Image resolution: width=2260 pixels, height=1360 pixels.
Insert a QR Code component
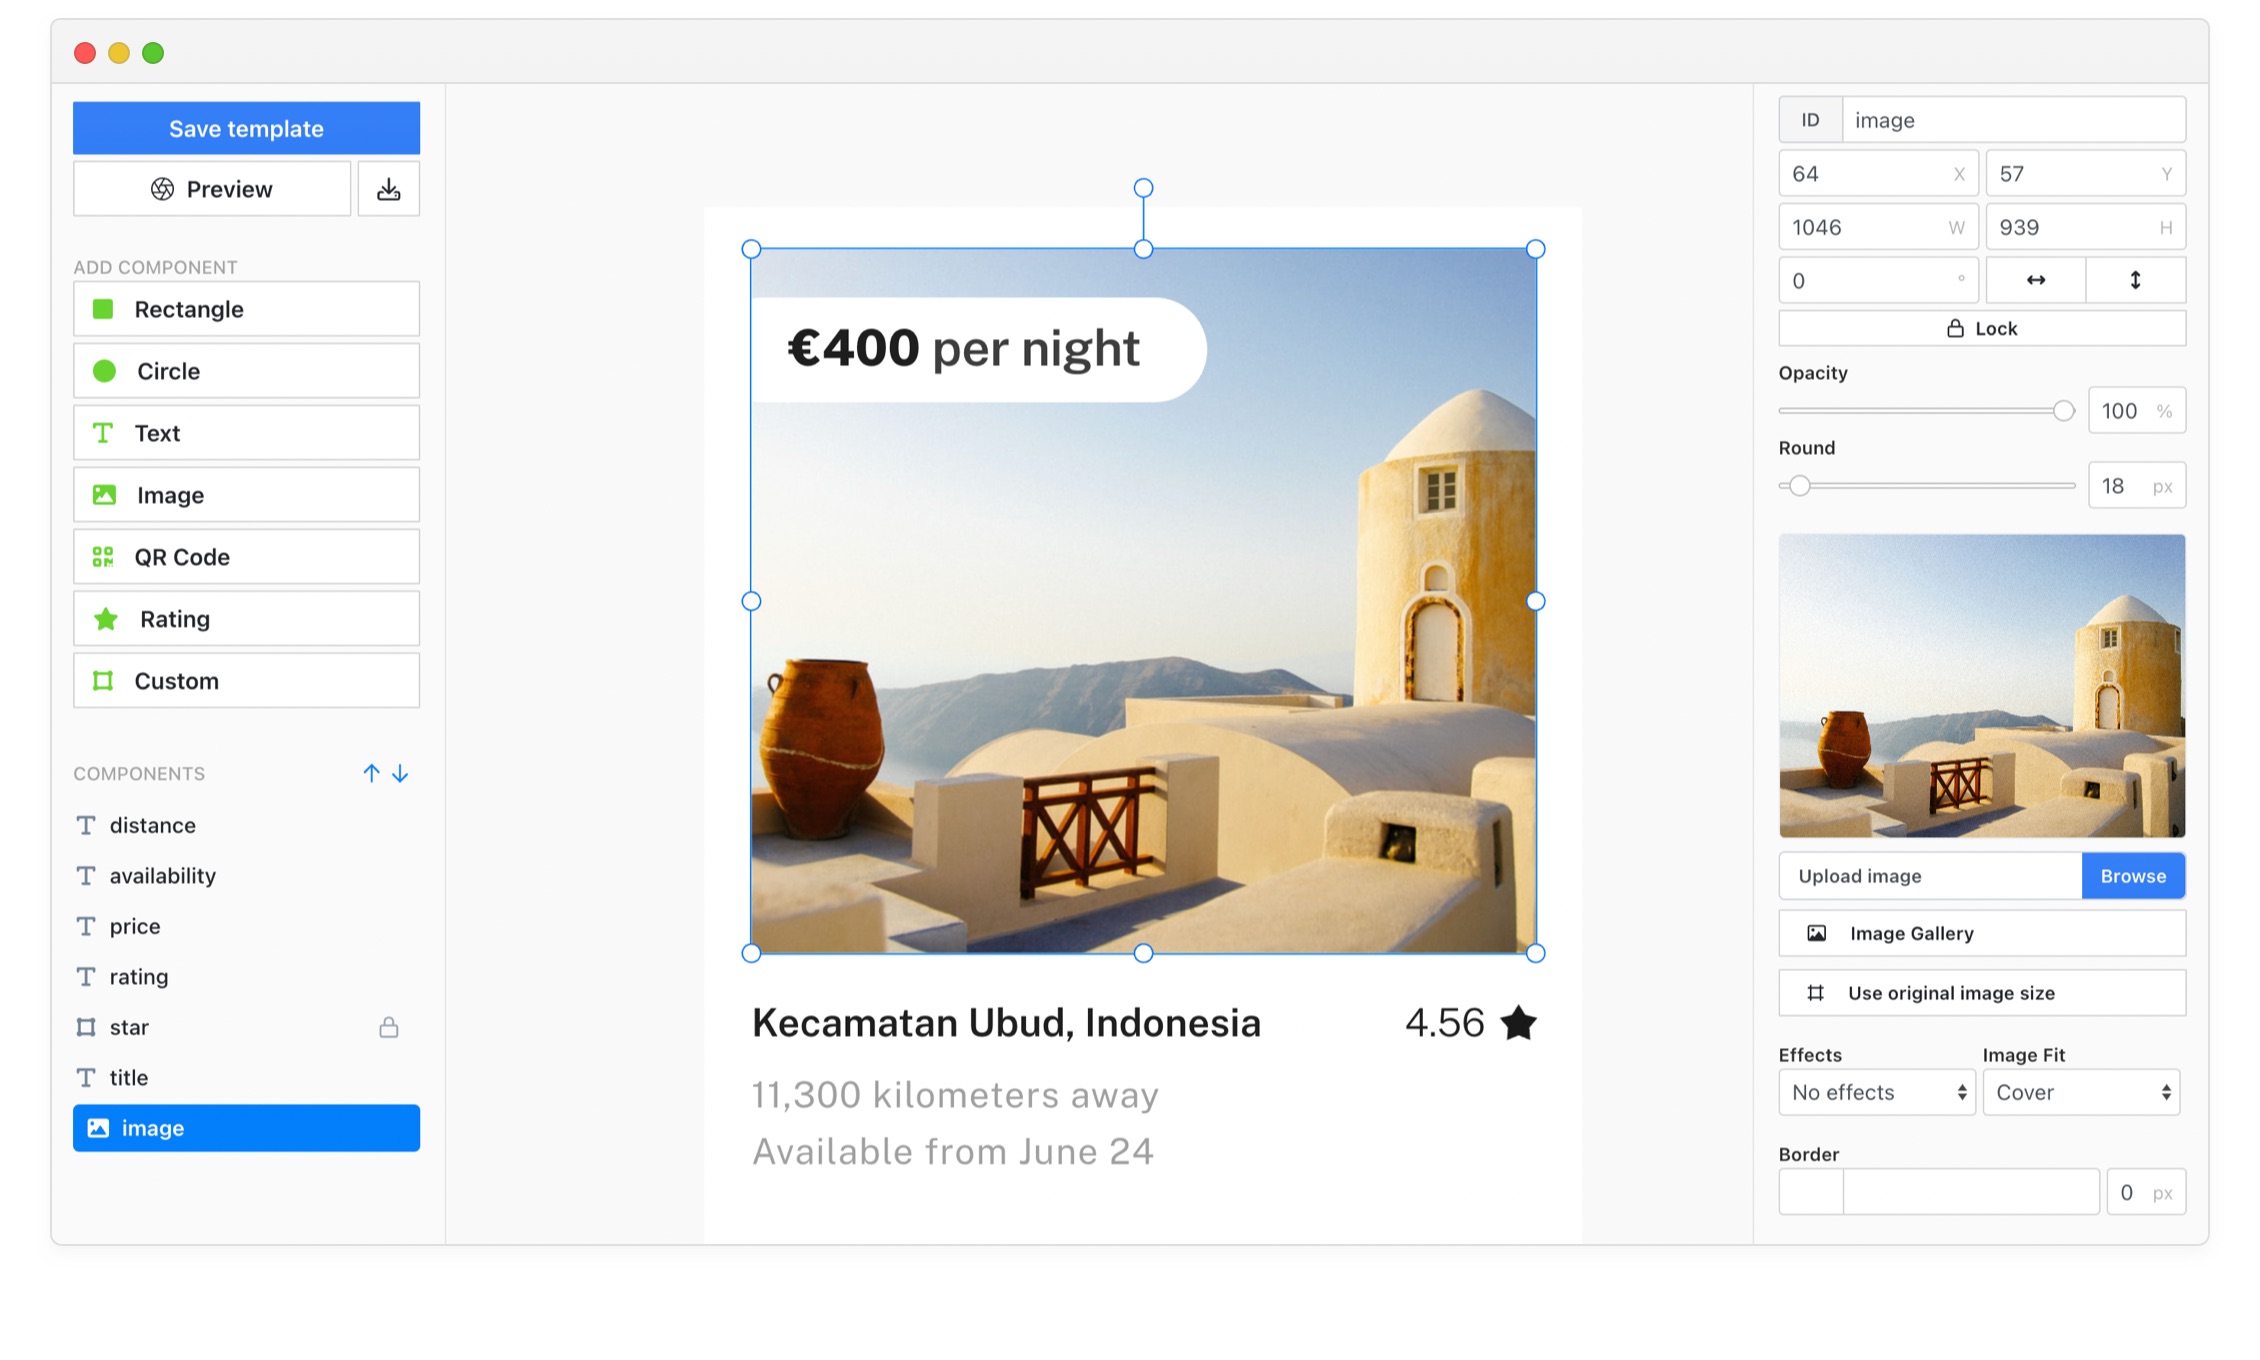(245, 557)
